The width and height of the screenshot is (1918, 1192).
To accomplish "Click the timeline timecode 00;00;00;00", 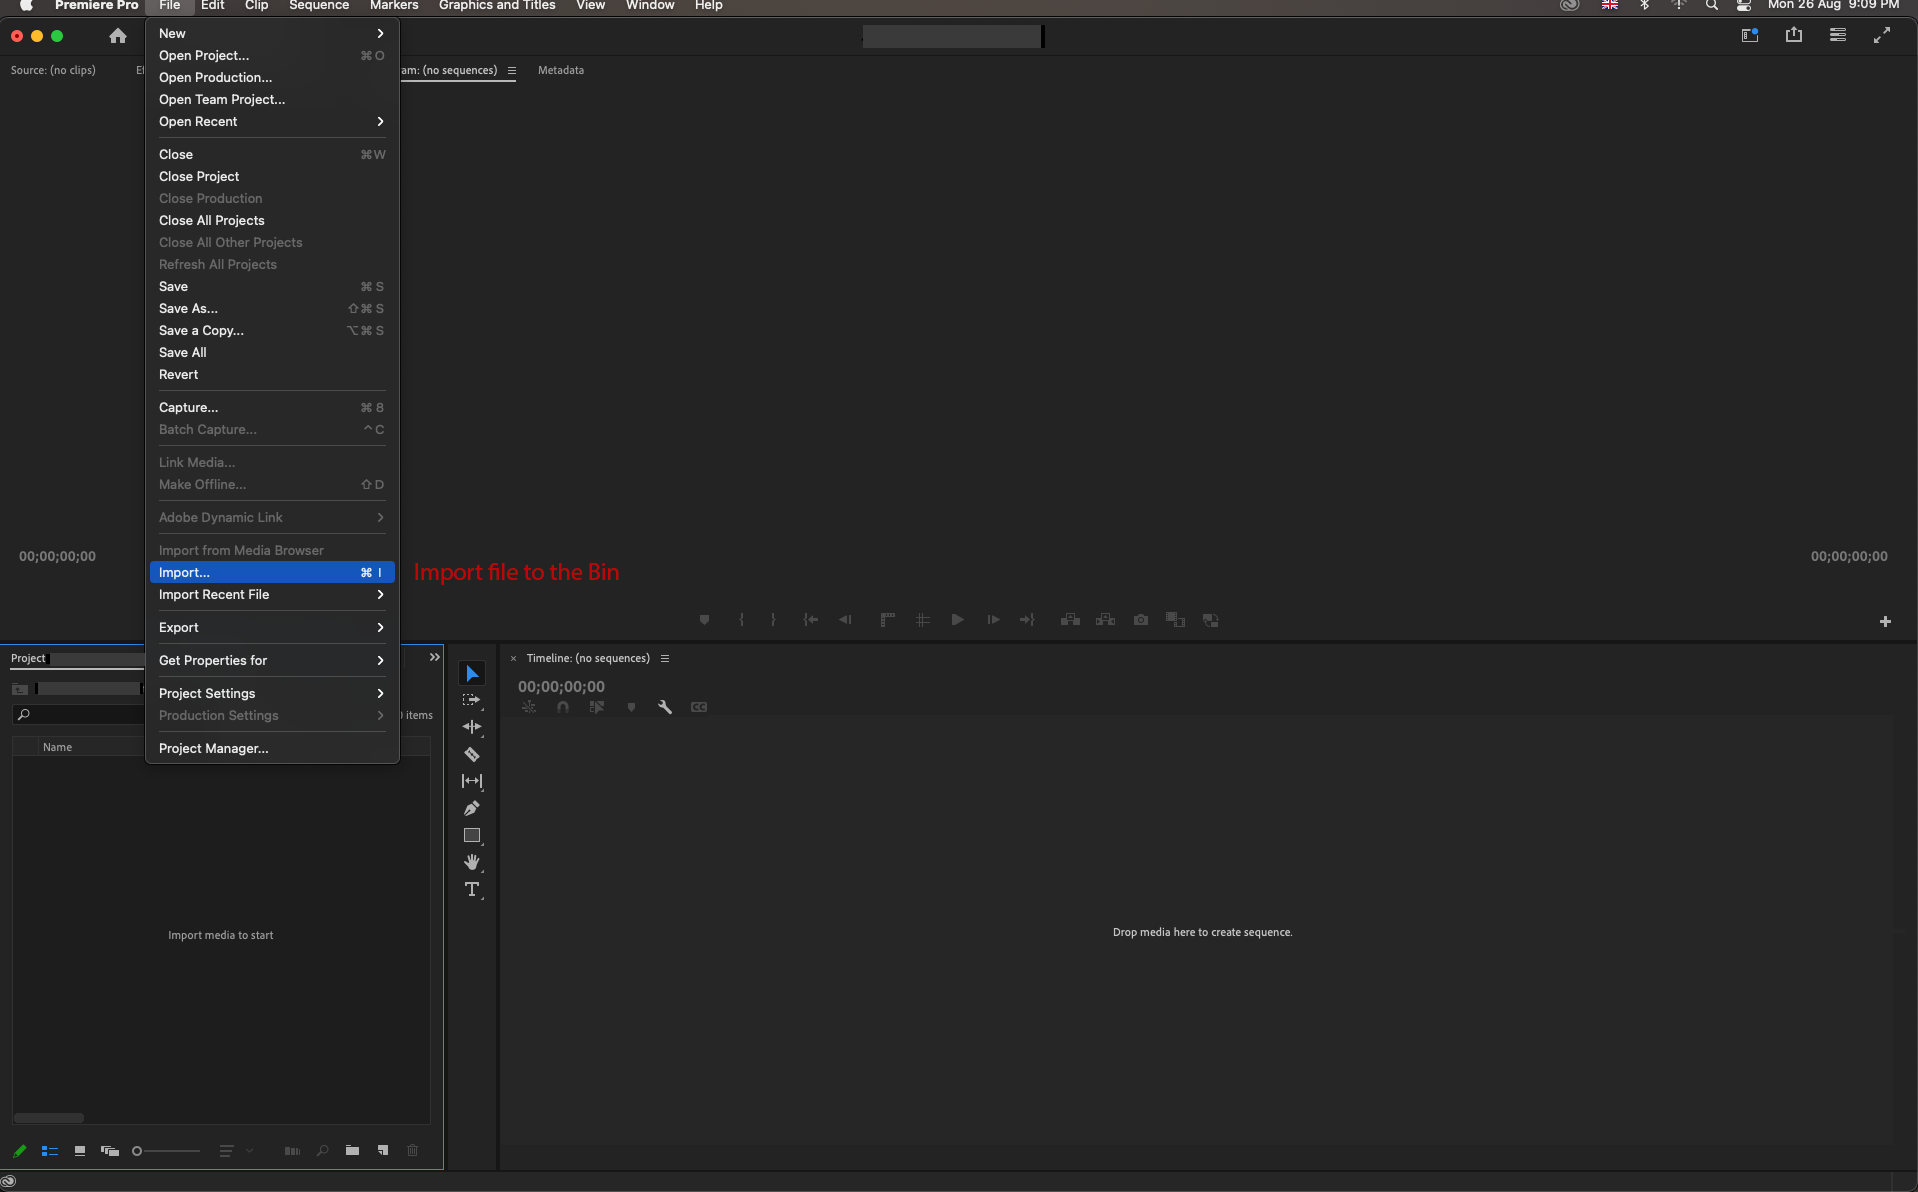I will pos(561,687).
